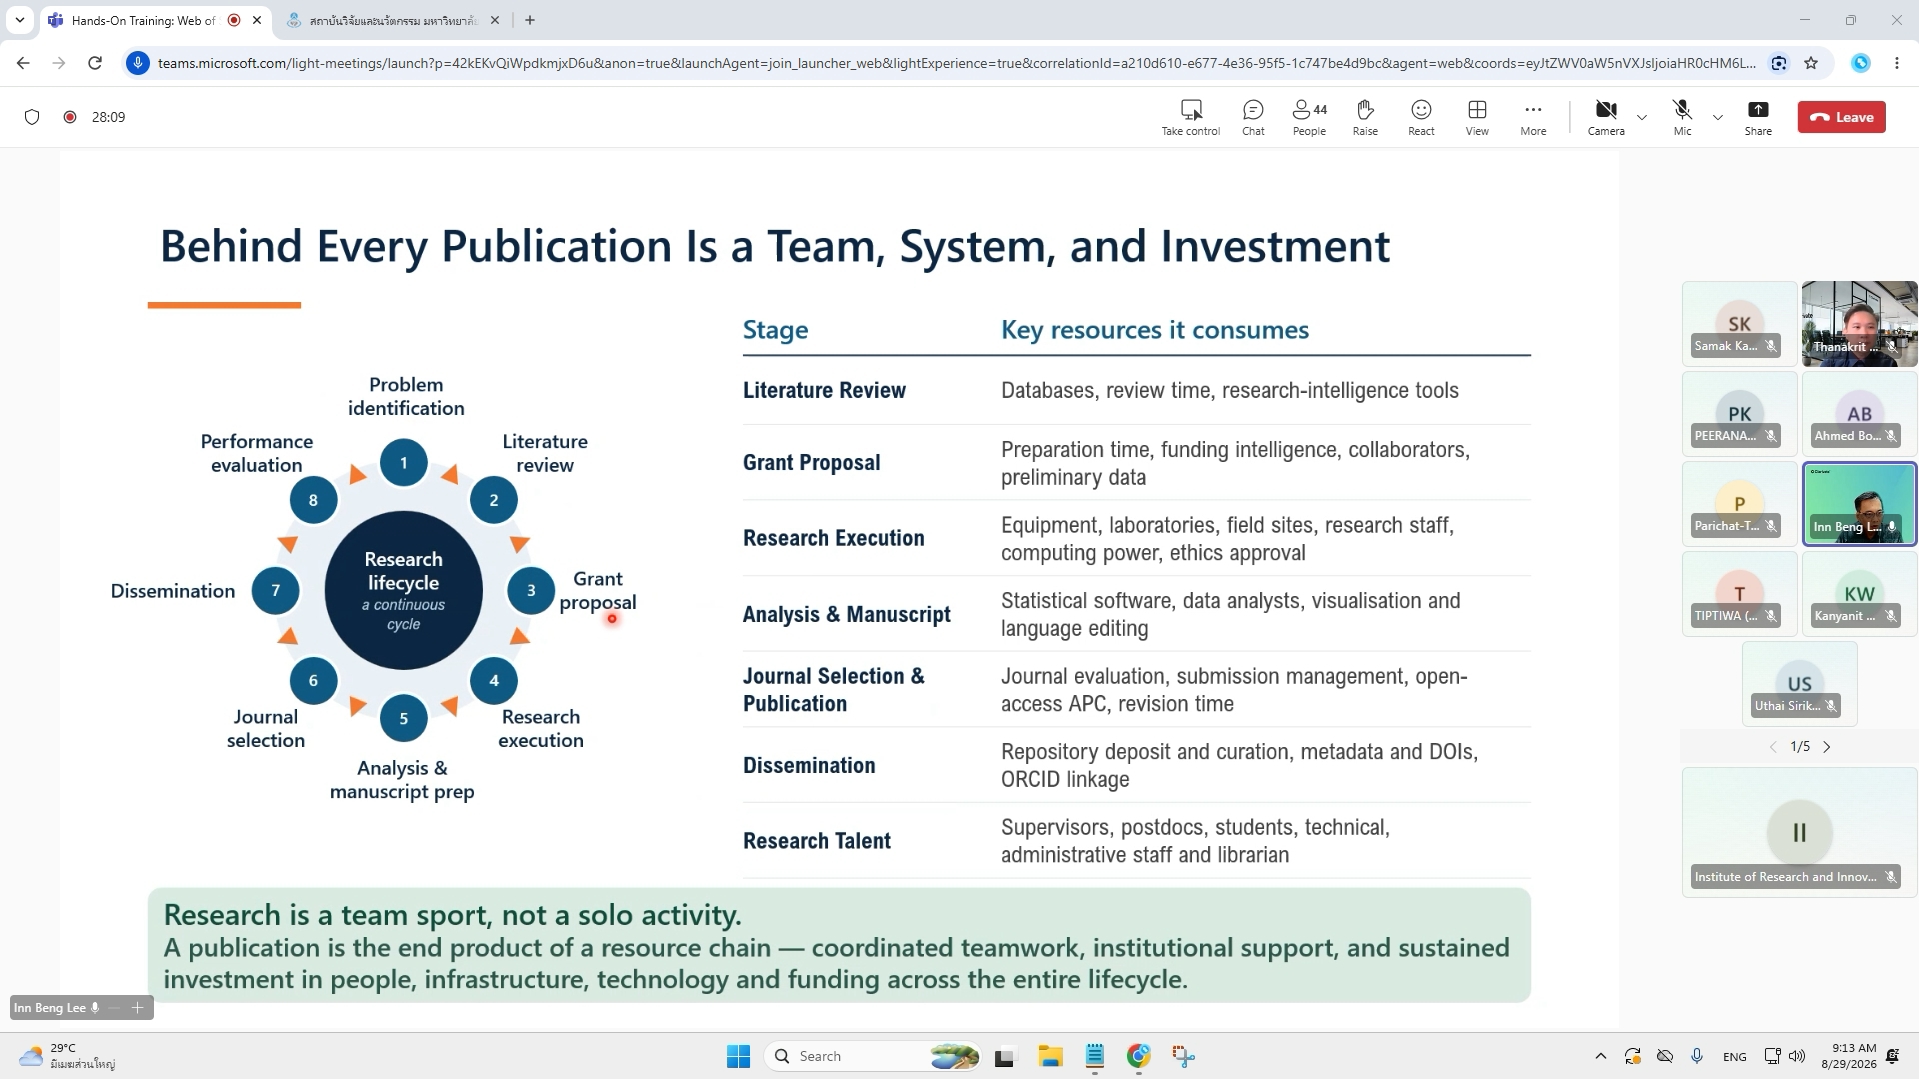Select the Uthai Sirik... participant tile
Screen dimensions: 1919x1079
click(x=1799, y=683)
